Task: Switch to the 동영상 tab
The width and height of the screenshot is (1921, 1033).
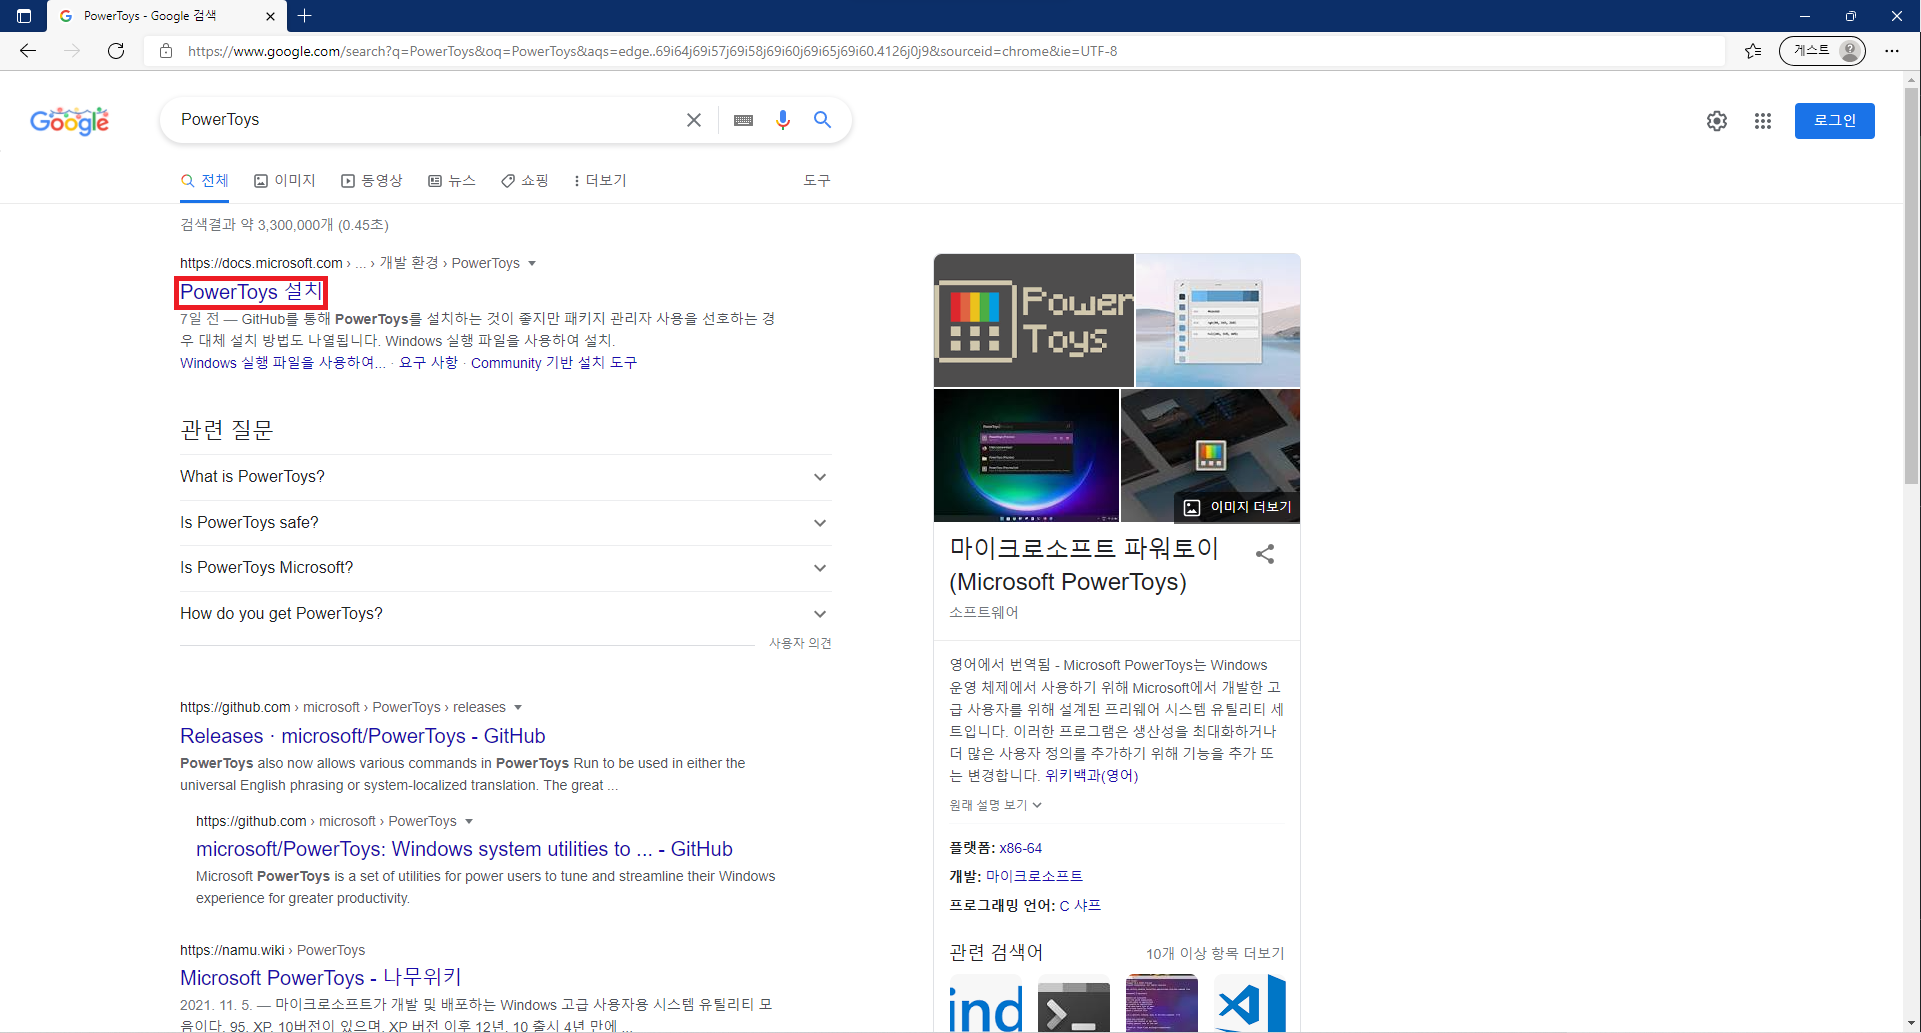Action: 372,181
